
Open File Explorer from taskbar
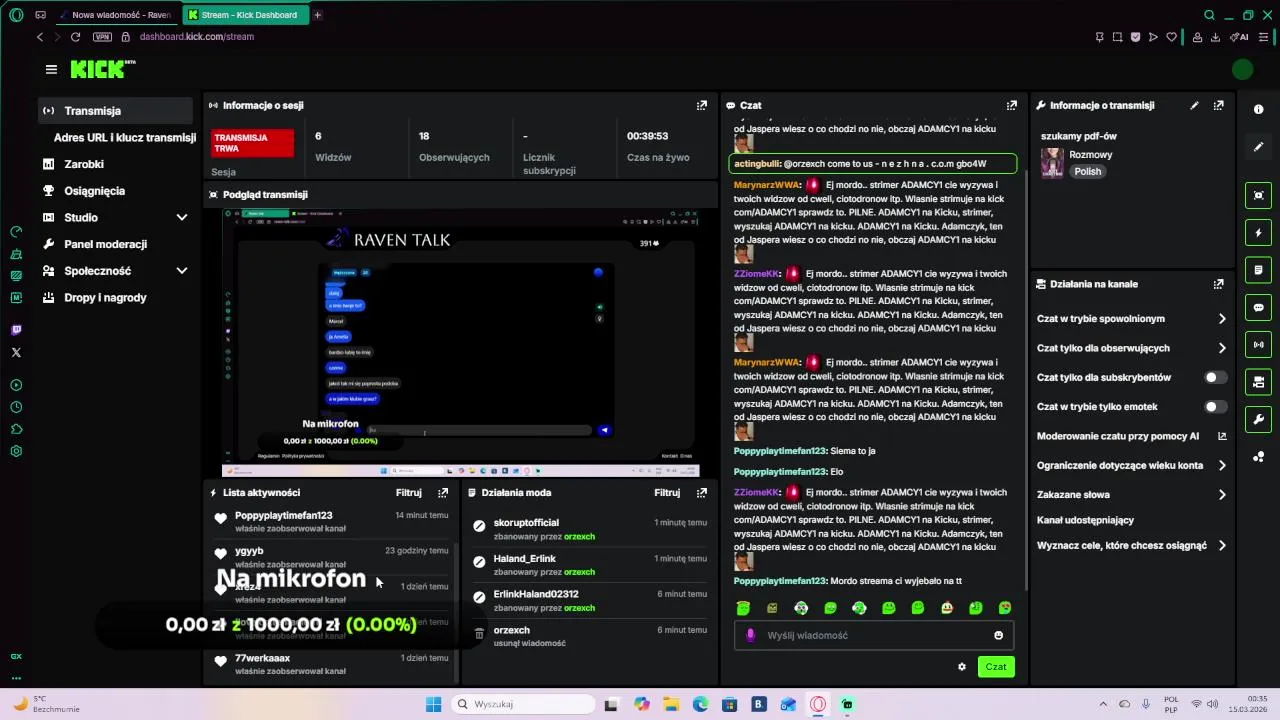671,704
